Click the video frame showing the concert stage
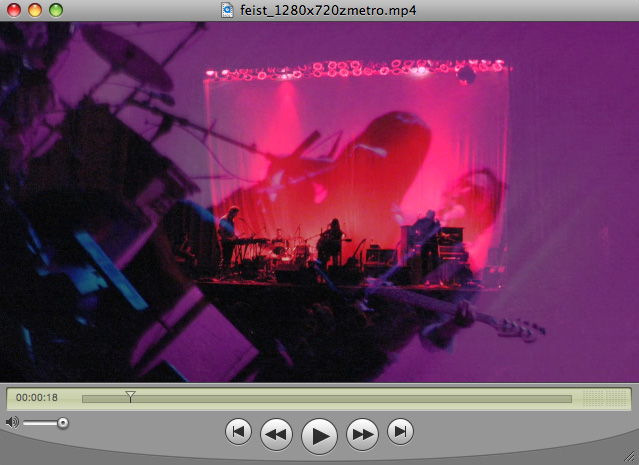Viewport: 639px width, 465px height. 320,202
